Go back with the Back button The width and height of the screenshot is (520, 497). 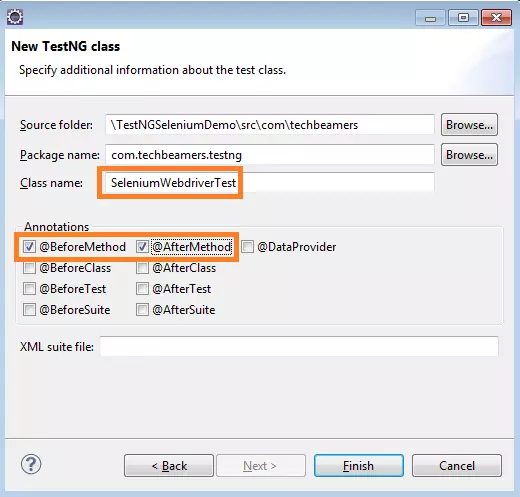169,465
